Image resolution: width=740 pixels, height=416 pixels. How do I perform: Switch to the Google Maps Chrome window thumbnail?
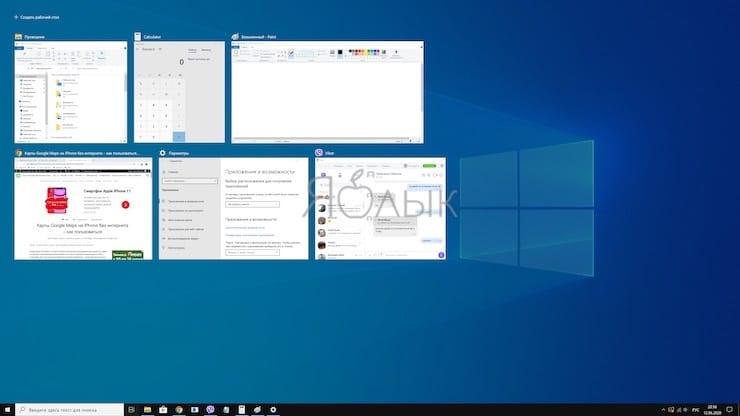[x=83, y=208]
